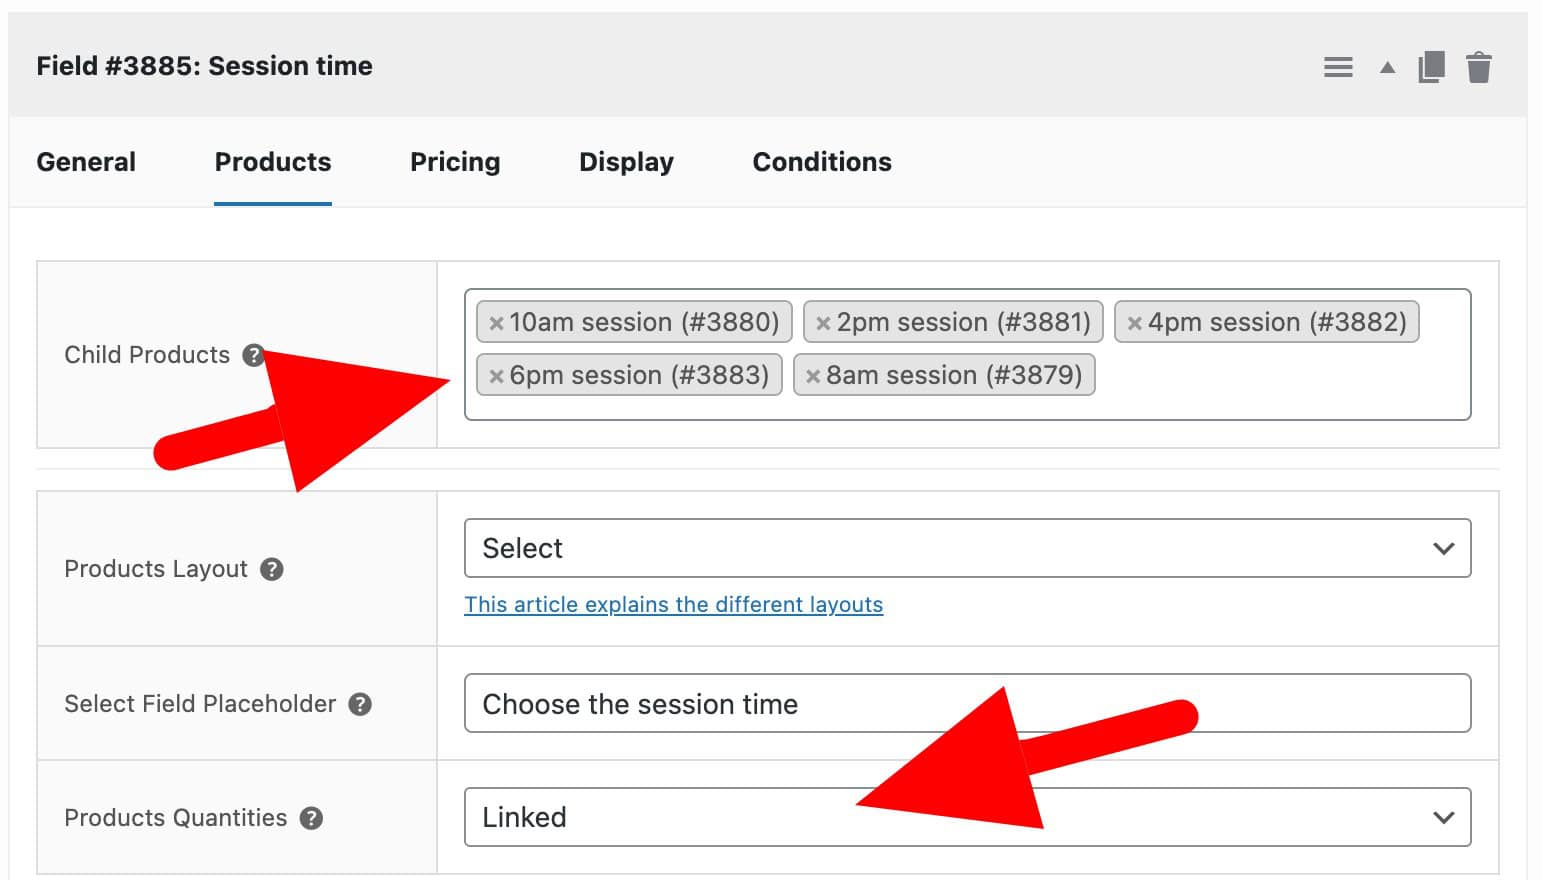Viewport: 1542px width, 880px height.
Task: Remove 8am session from child products
Action: [813, 376]
